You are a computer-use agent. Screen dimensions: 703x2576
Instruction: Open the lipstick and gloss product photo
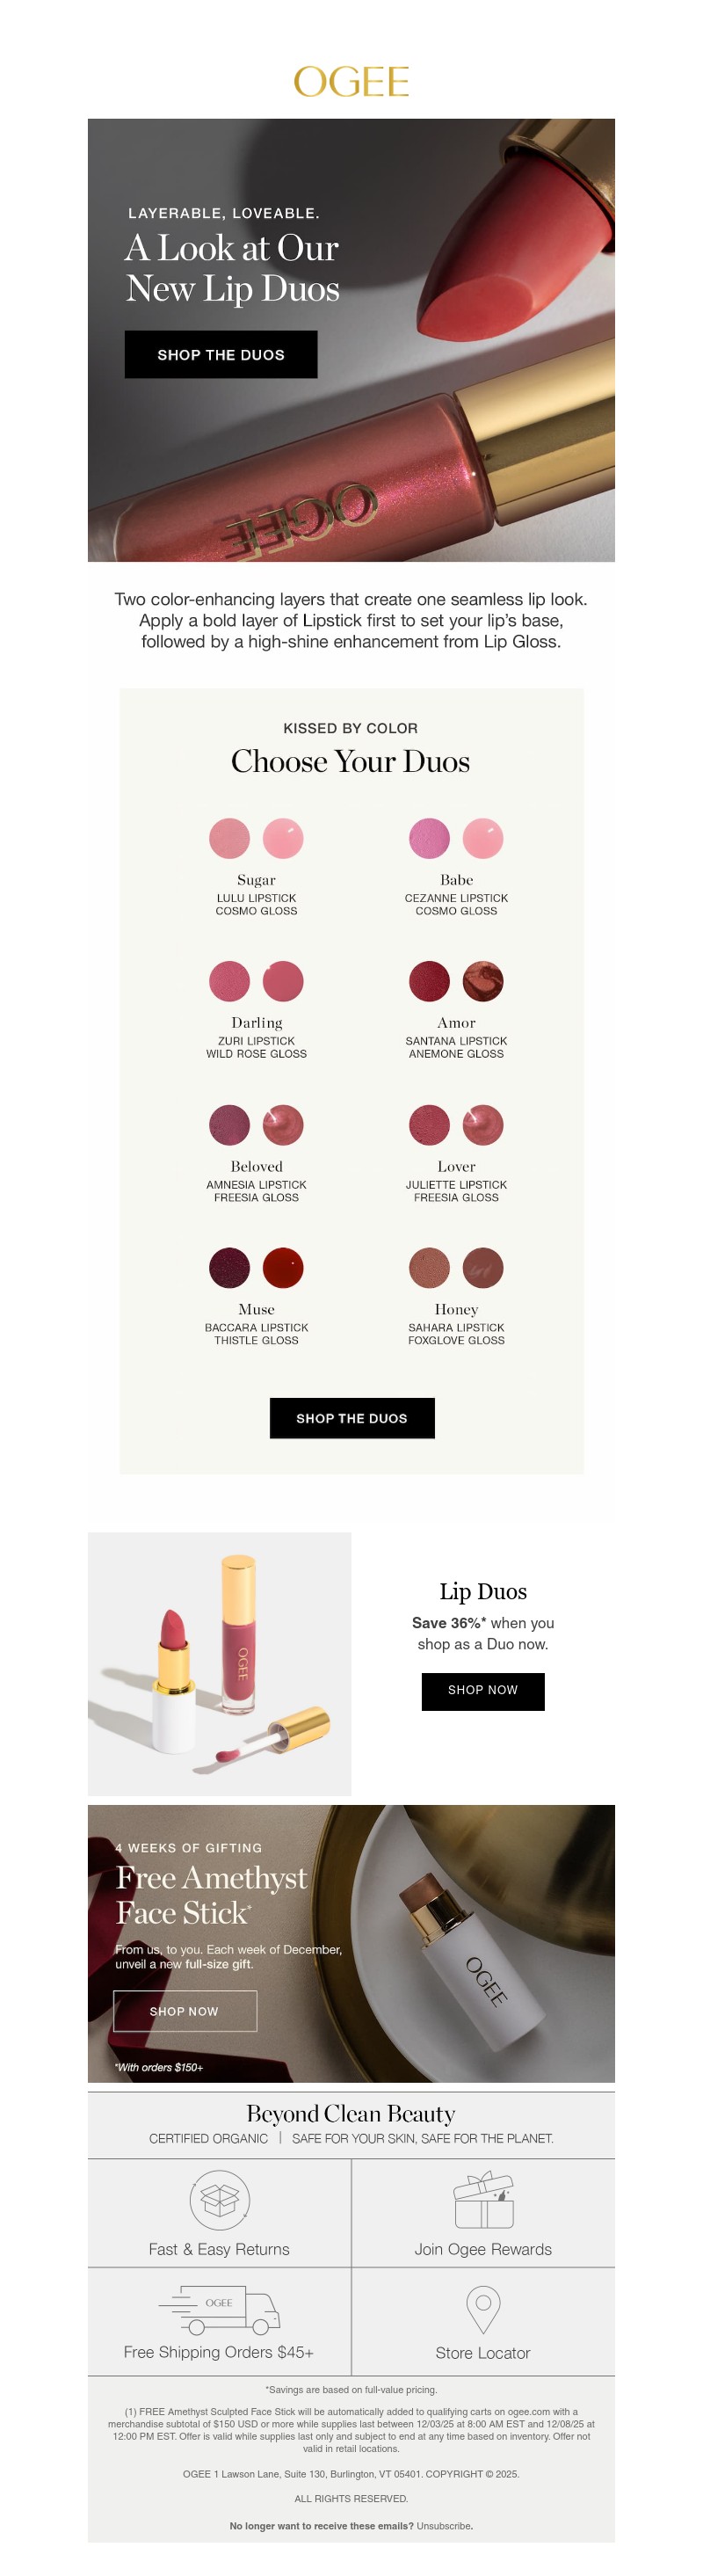pos(219,1663)
